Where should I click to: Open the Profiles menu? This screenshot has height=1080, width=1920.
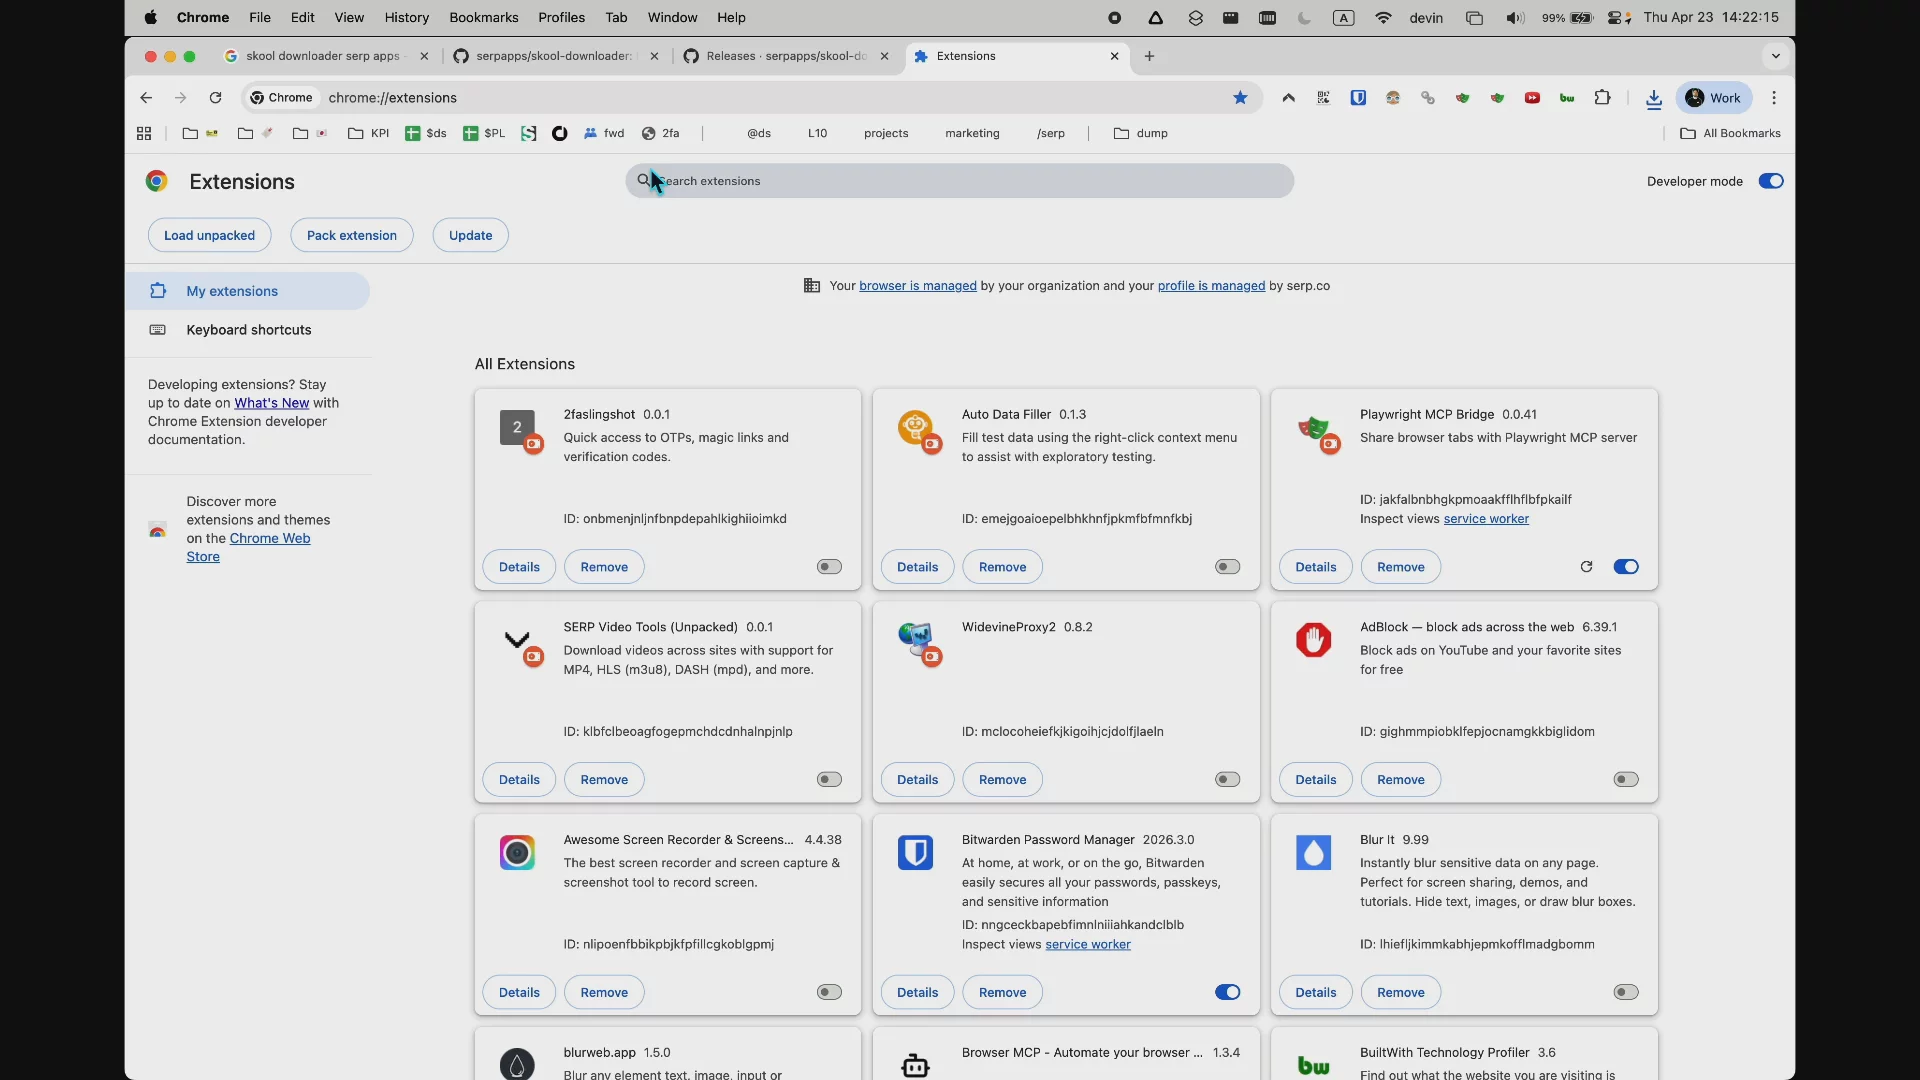[x=561, y=18]
